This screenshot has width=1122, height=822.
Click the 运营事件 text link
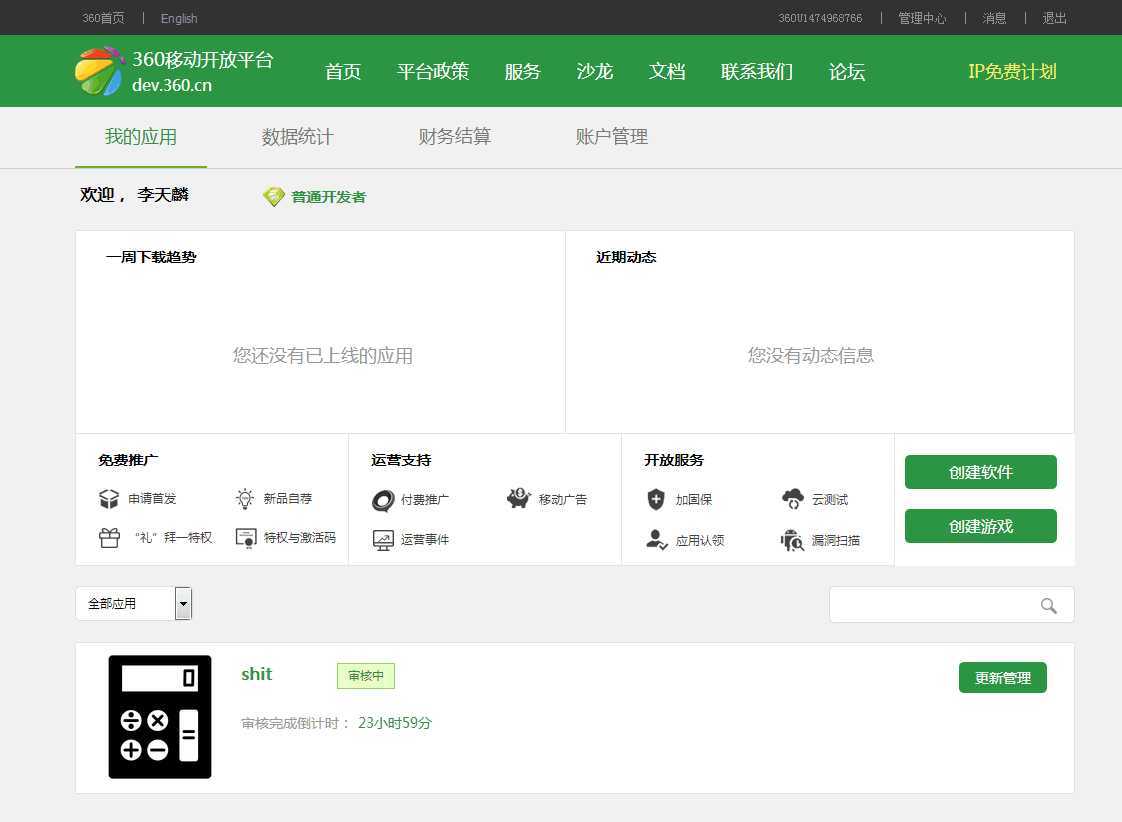[425, 540]
